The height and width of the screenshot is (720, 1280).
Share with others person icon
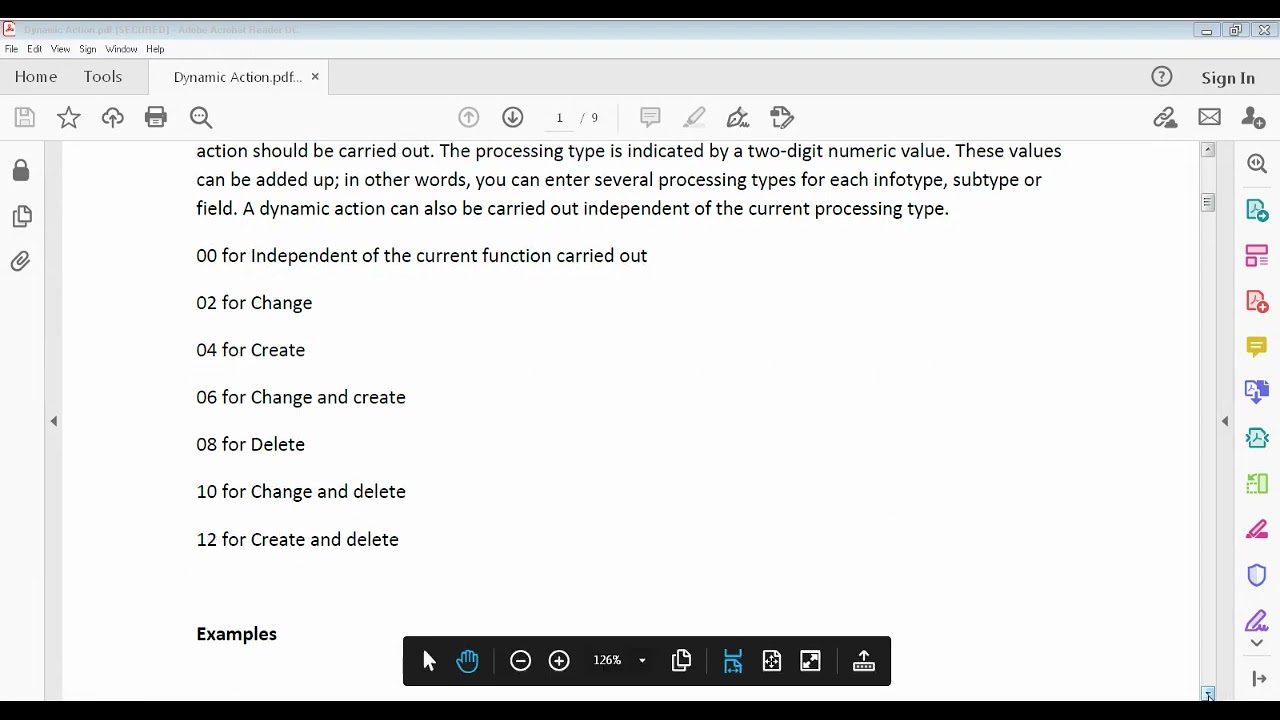pyautogui.click(x=1253, y=117)
